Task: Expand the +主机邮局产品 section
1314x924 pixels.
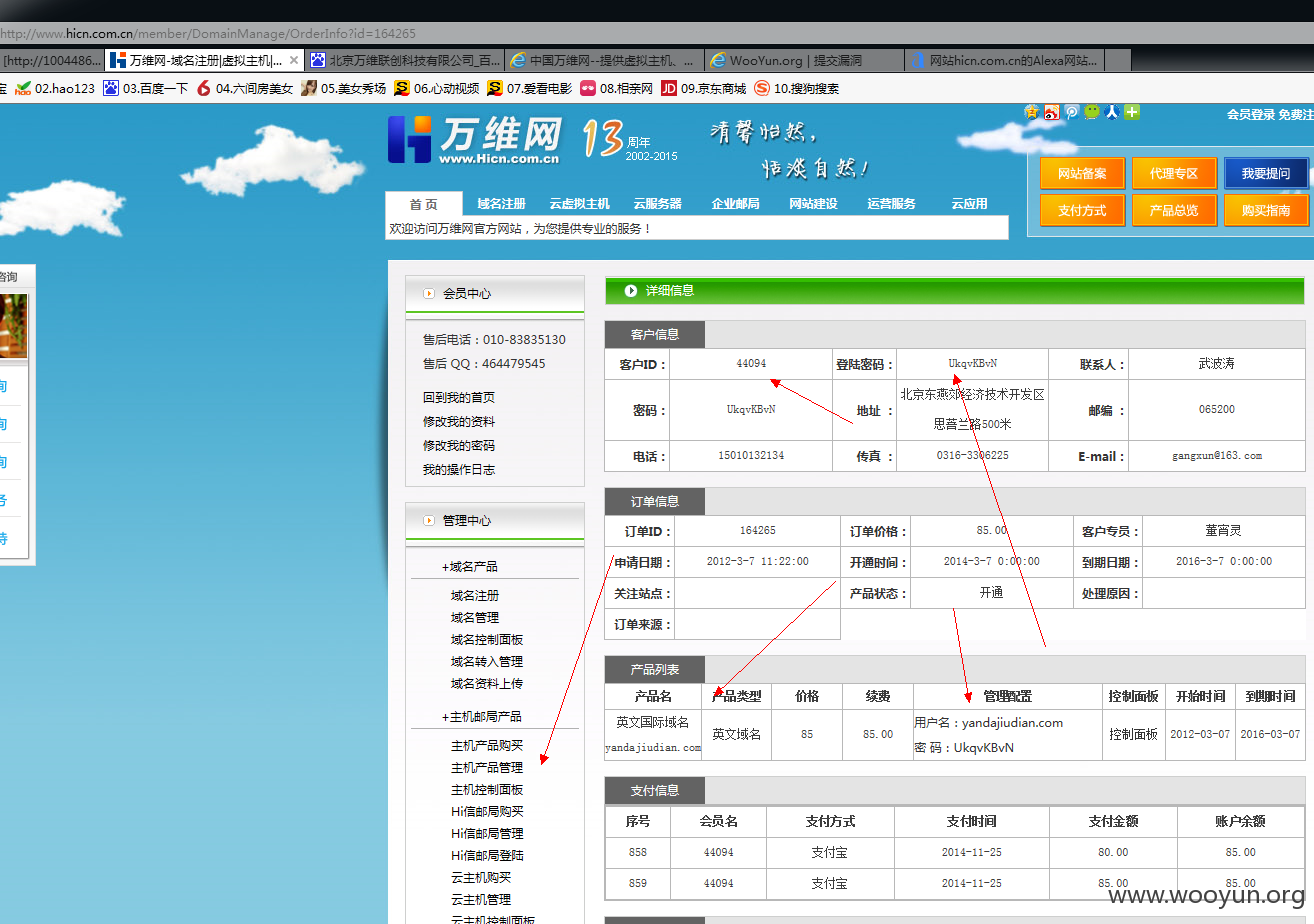Action: (482, 717)
